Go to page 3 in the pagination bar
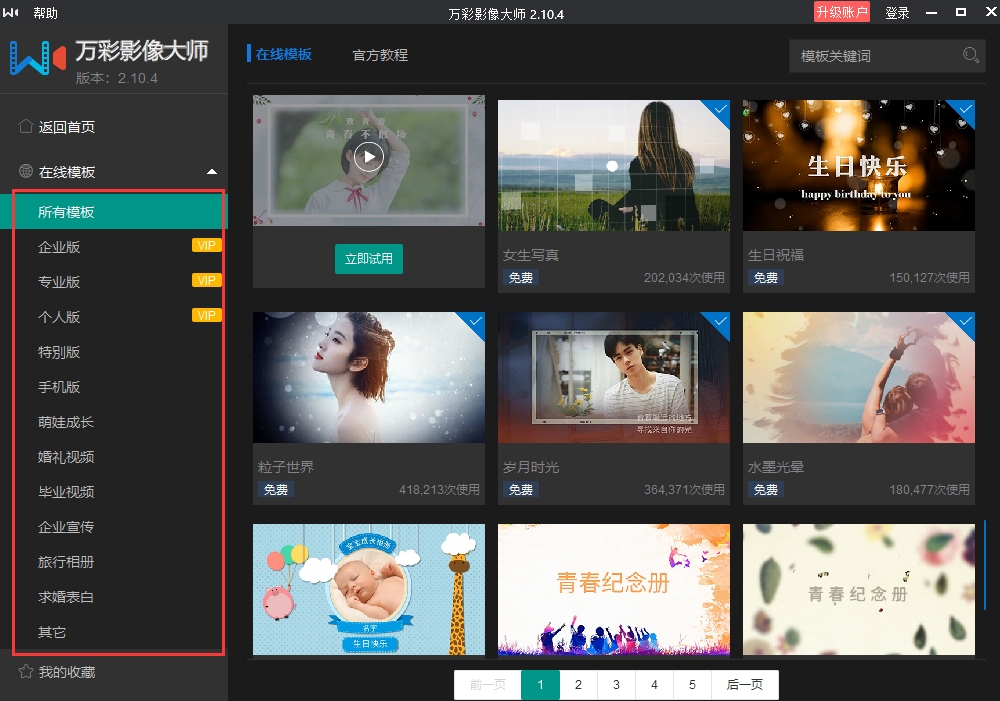 [x=616, y=685]
